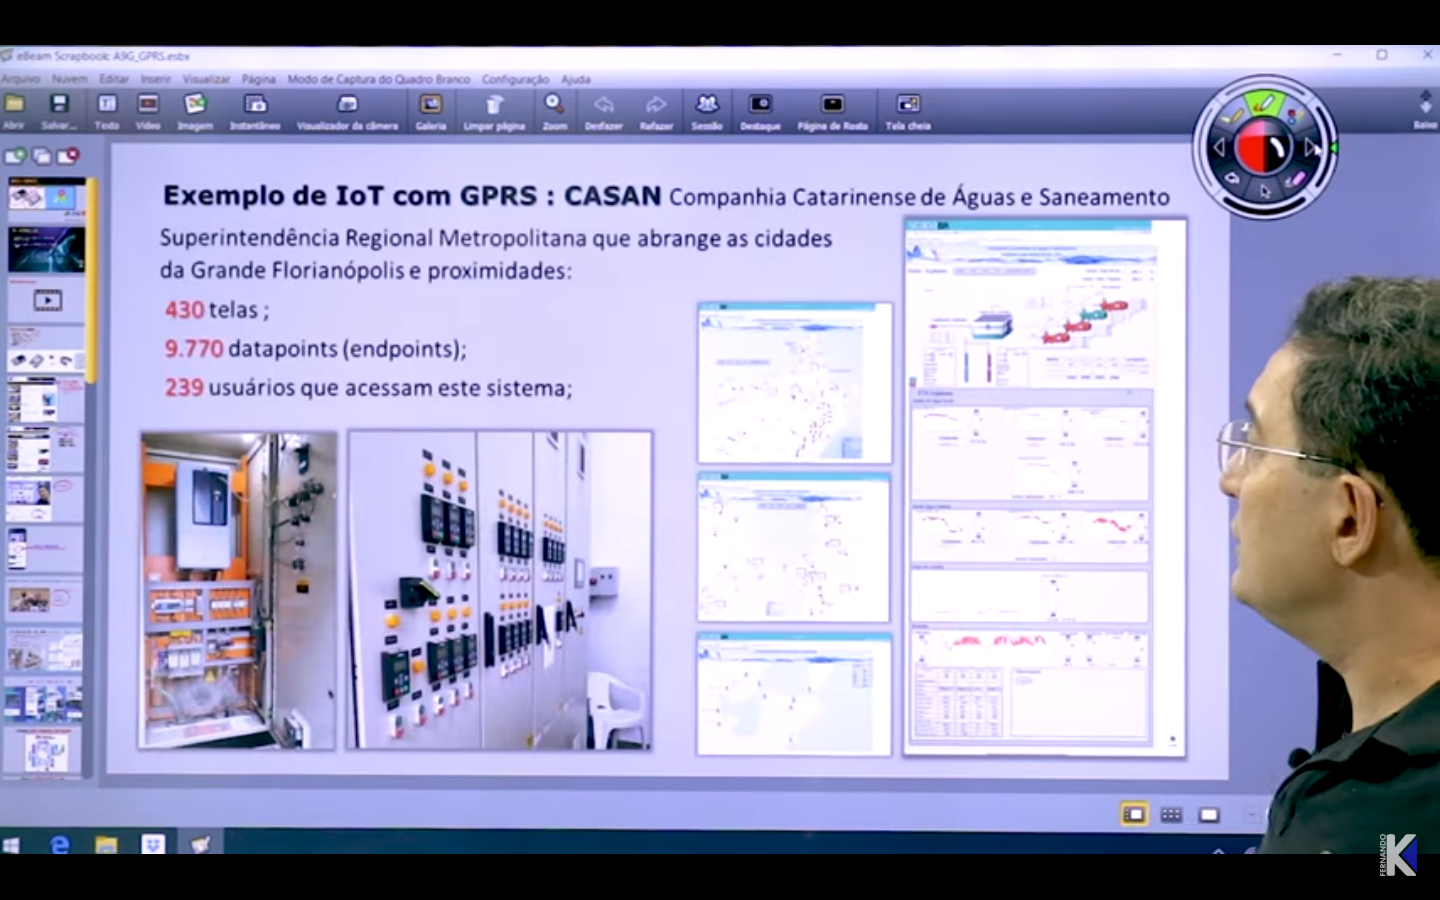This screenshot has height=900, width=1440.
Task: Duplicate the current page in panel
Action: [42, 156]
